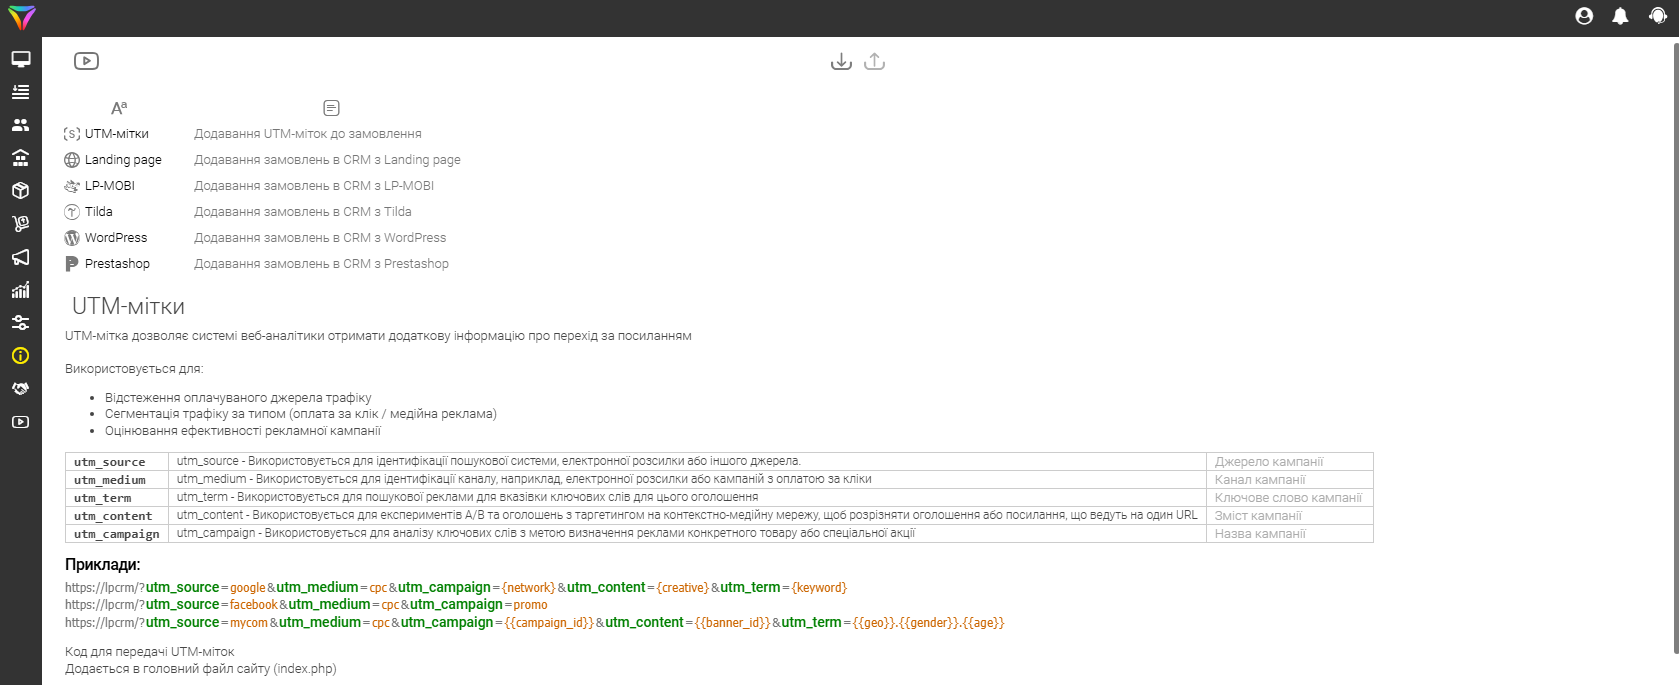The height and width of the screenshot is (685, 1679).
Task: Click the people group icon in sidebar
Action: (x=20, y=125)
